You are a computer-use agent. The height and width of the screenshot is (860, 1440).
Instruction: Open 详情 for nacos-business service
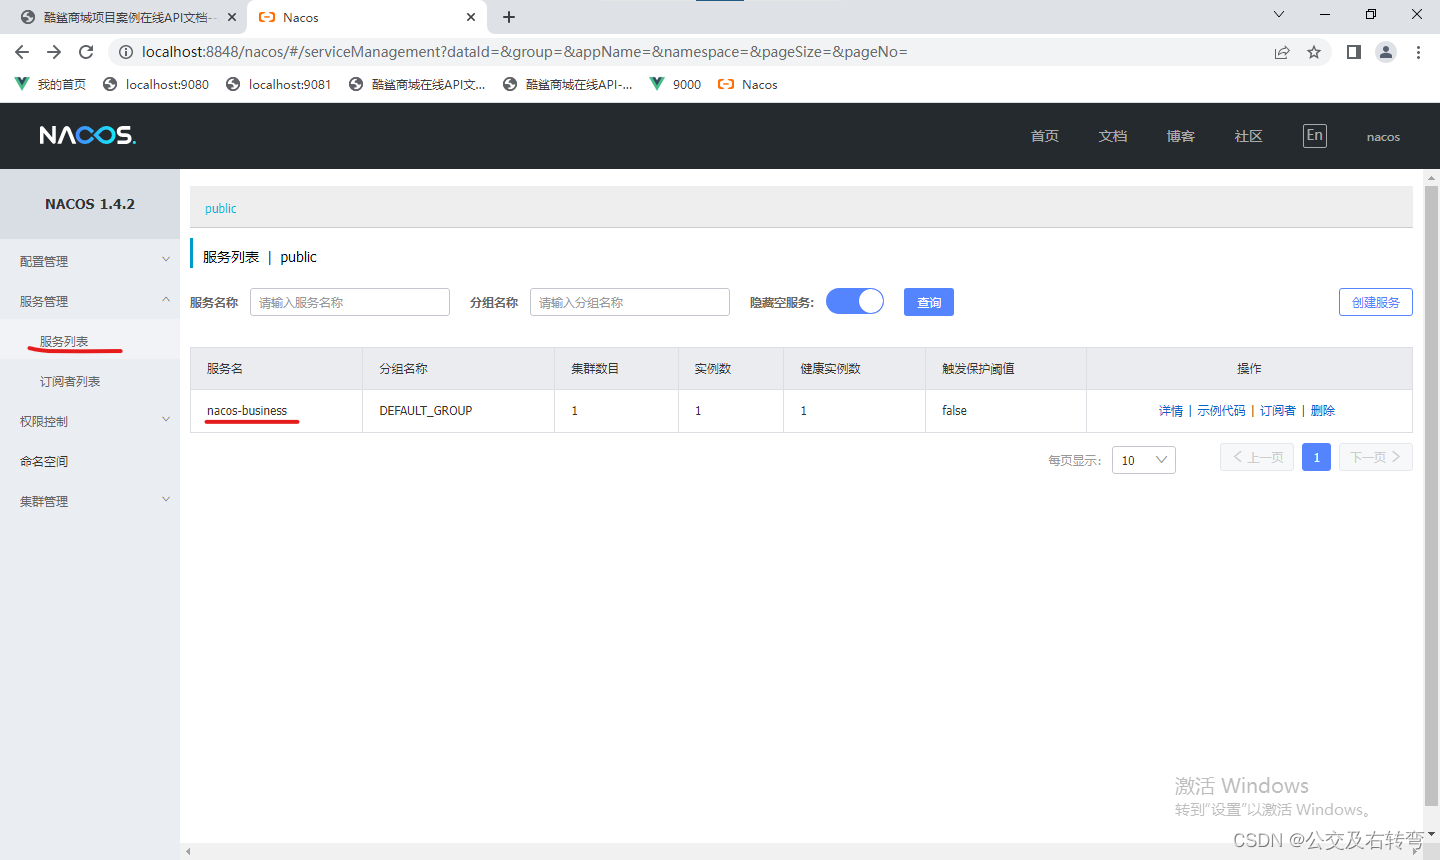[1170, 410]
